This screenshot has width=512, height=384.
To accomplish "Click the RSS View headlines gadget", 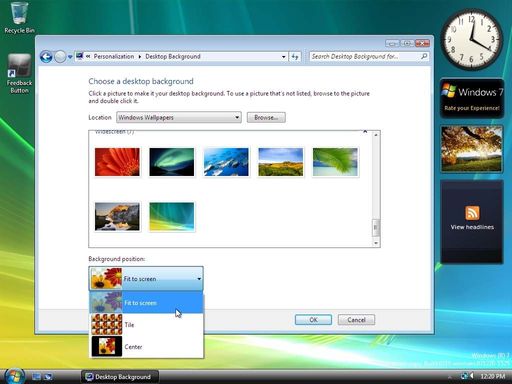I will [x=472, y=222].
